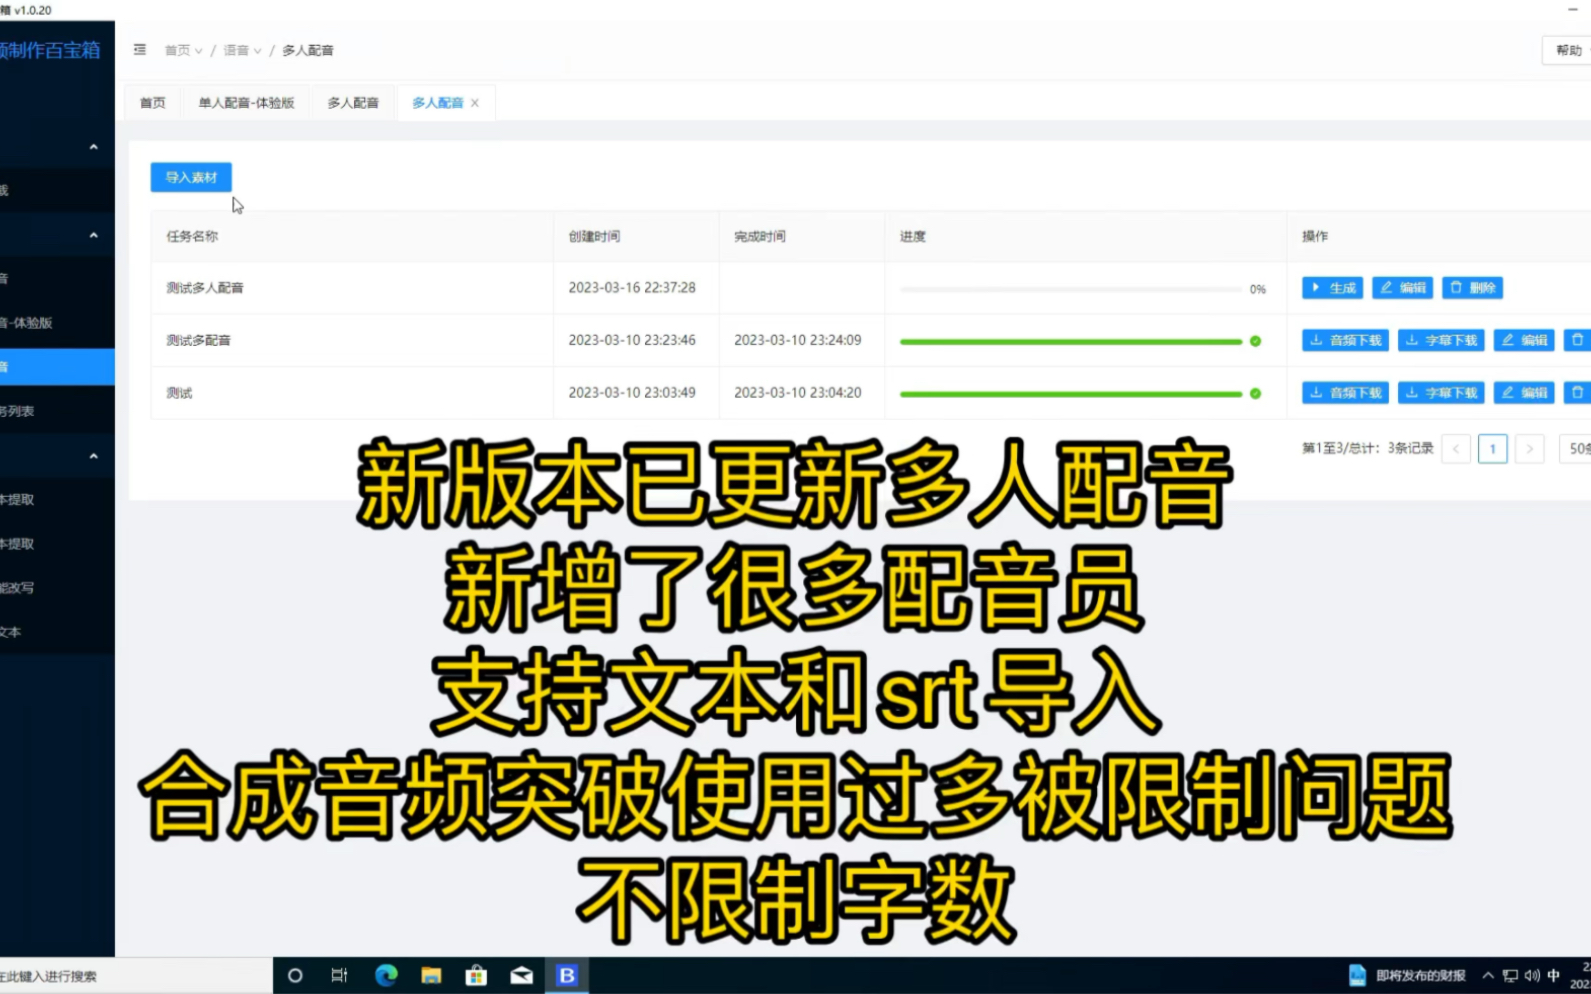Screen dimensions: 1591x994
Task: Click 编辑 in the 2023-03-10 23:03:49 row
Action: (x=1524, y=393)
